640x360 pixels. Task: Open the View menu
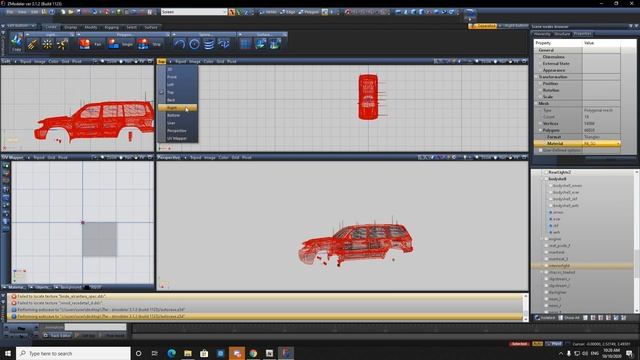click(x=22, y=12)
